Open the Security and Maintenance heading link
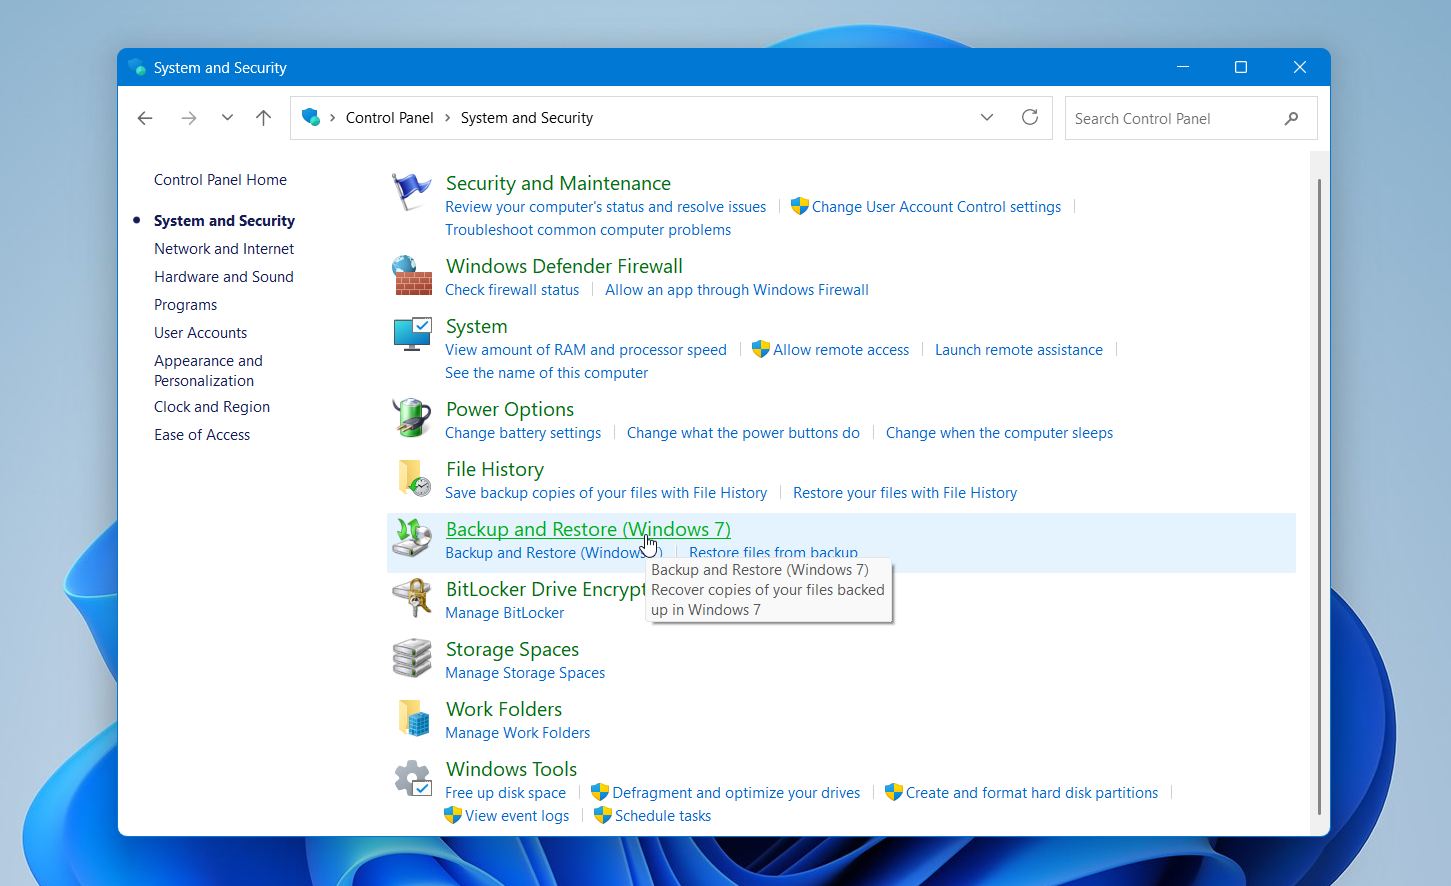Screen dimensions: 1451x886 [x=558, y=183]
